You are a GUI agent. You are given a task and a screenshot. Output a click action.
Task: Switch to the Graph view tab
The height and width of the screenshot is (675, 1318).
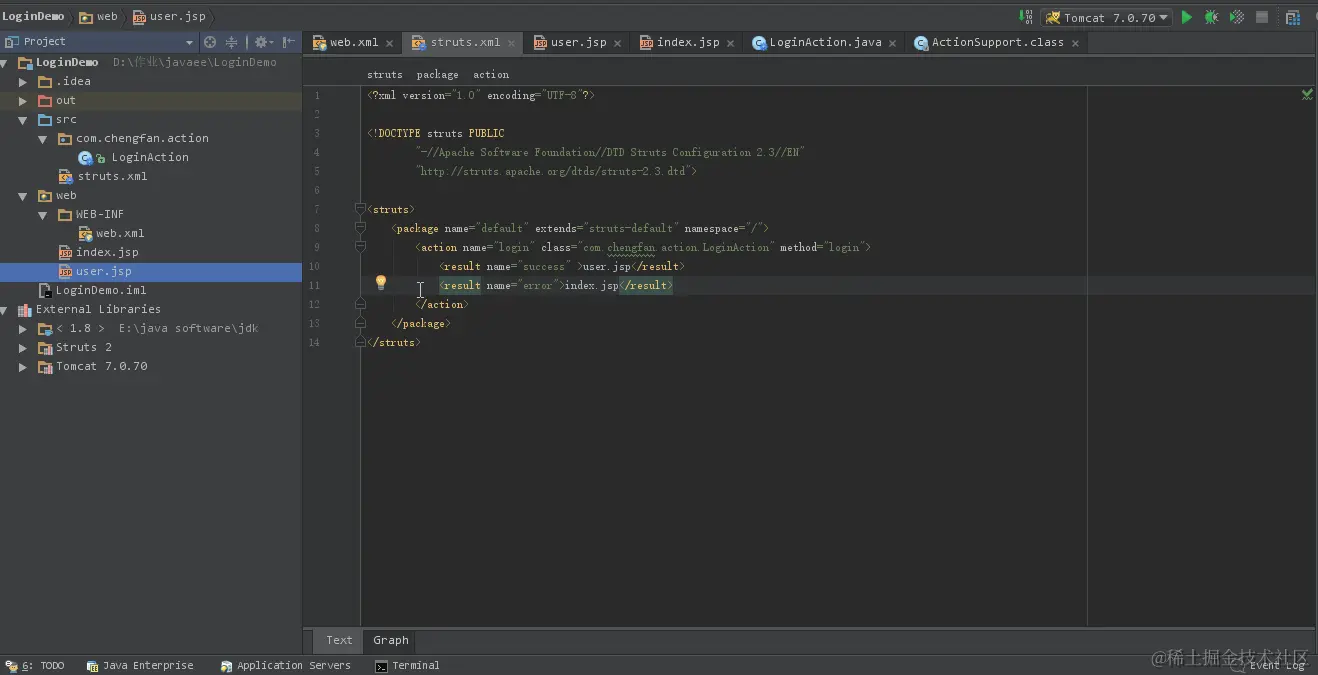[x=391, y=640]
